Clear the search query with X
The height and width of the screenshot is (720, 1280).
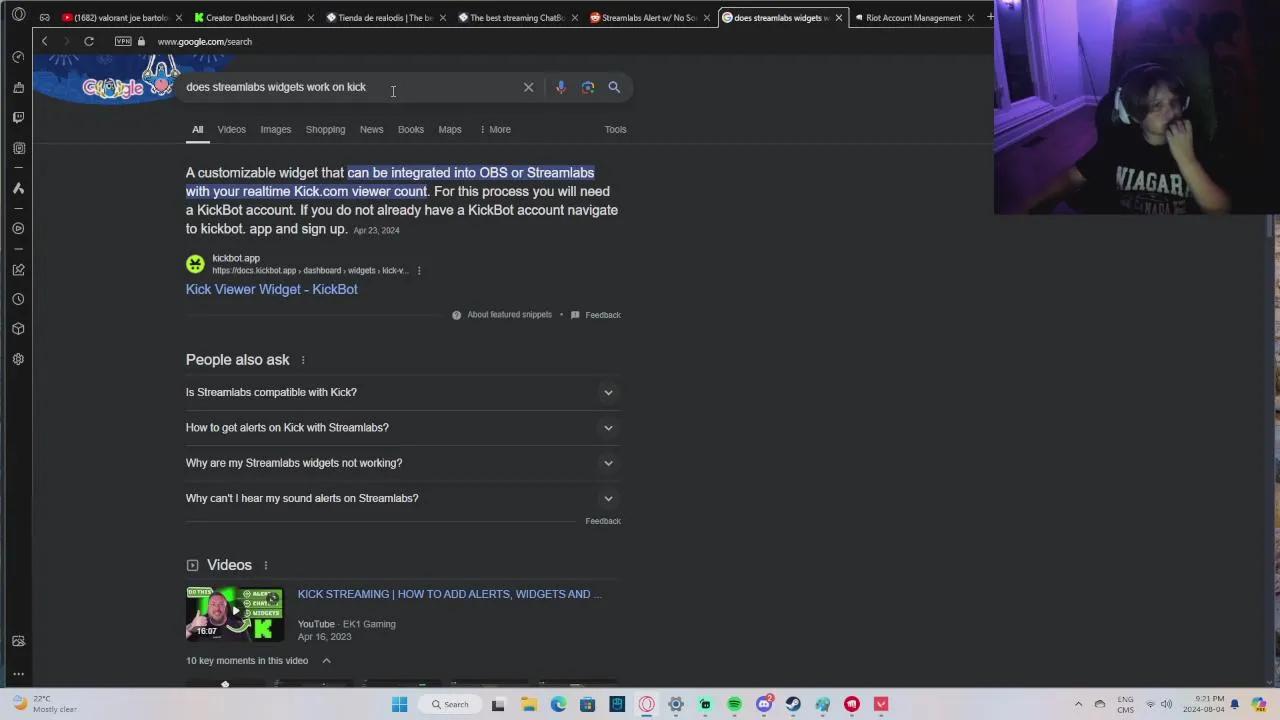529,87
